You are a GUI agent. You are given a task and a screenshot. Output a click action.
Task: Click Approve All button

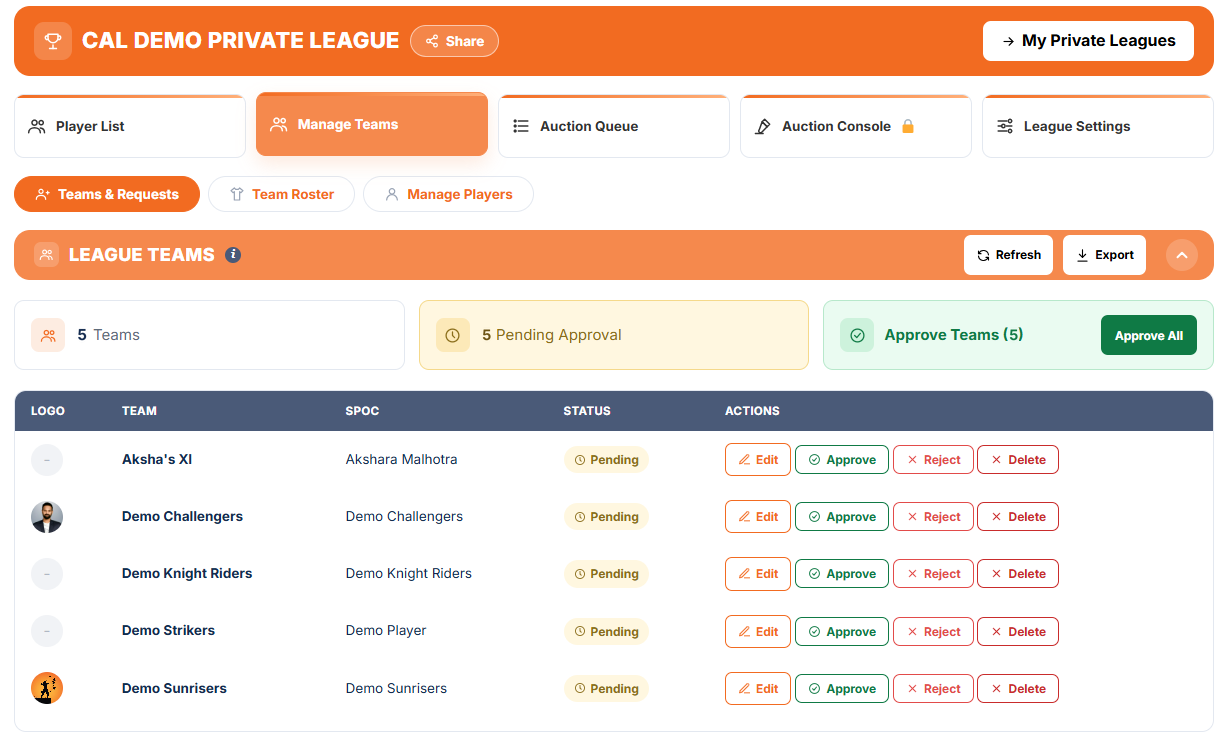pyautogui.click(x=1149, y=335)
